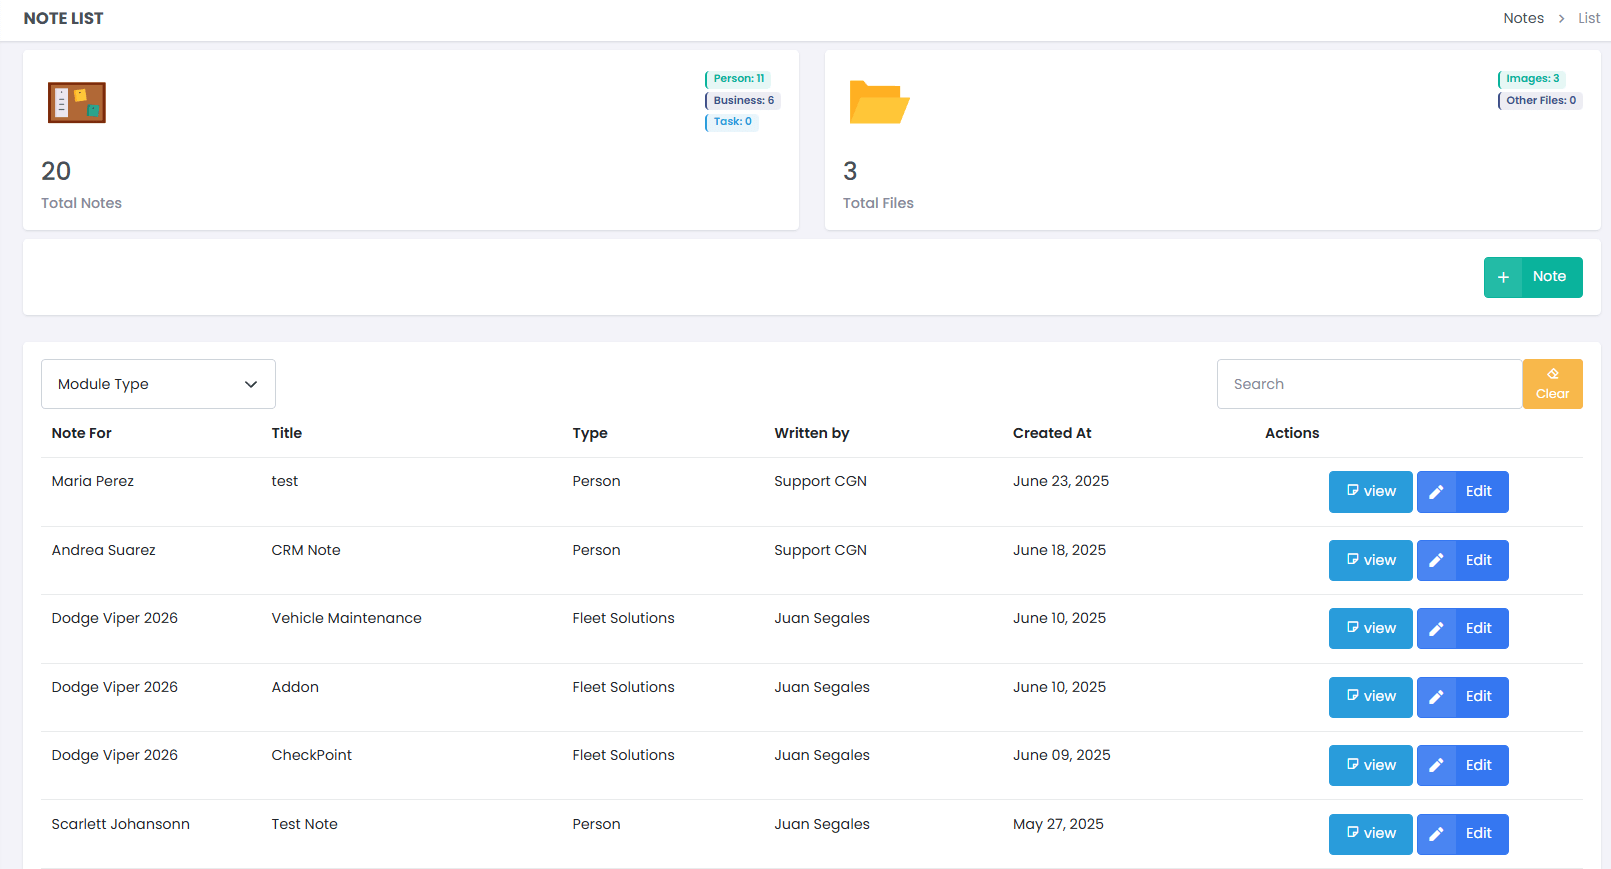The width and height of the screenshot is (1611, 869).
Task: Click the corkboard notes icon
Action: (77, 102)
